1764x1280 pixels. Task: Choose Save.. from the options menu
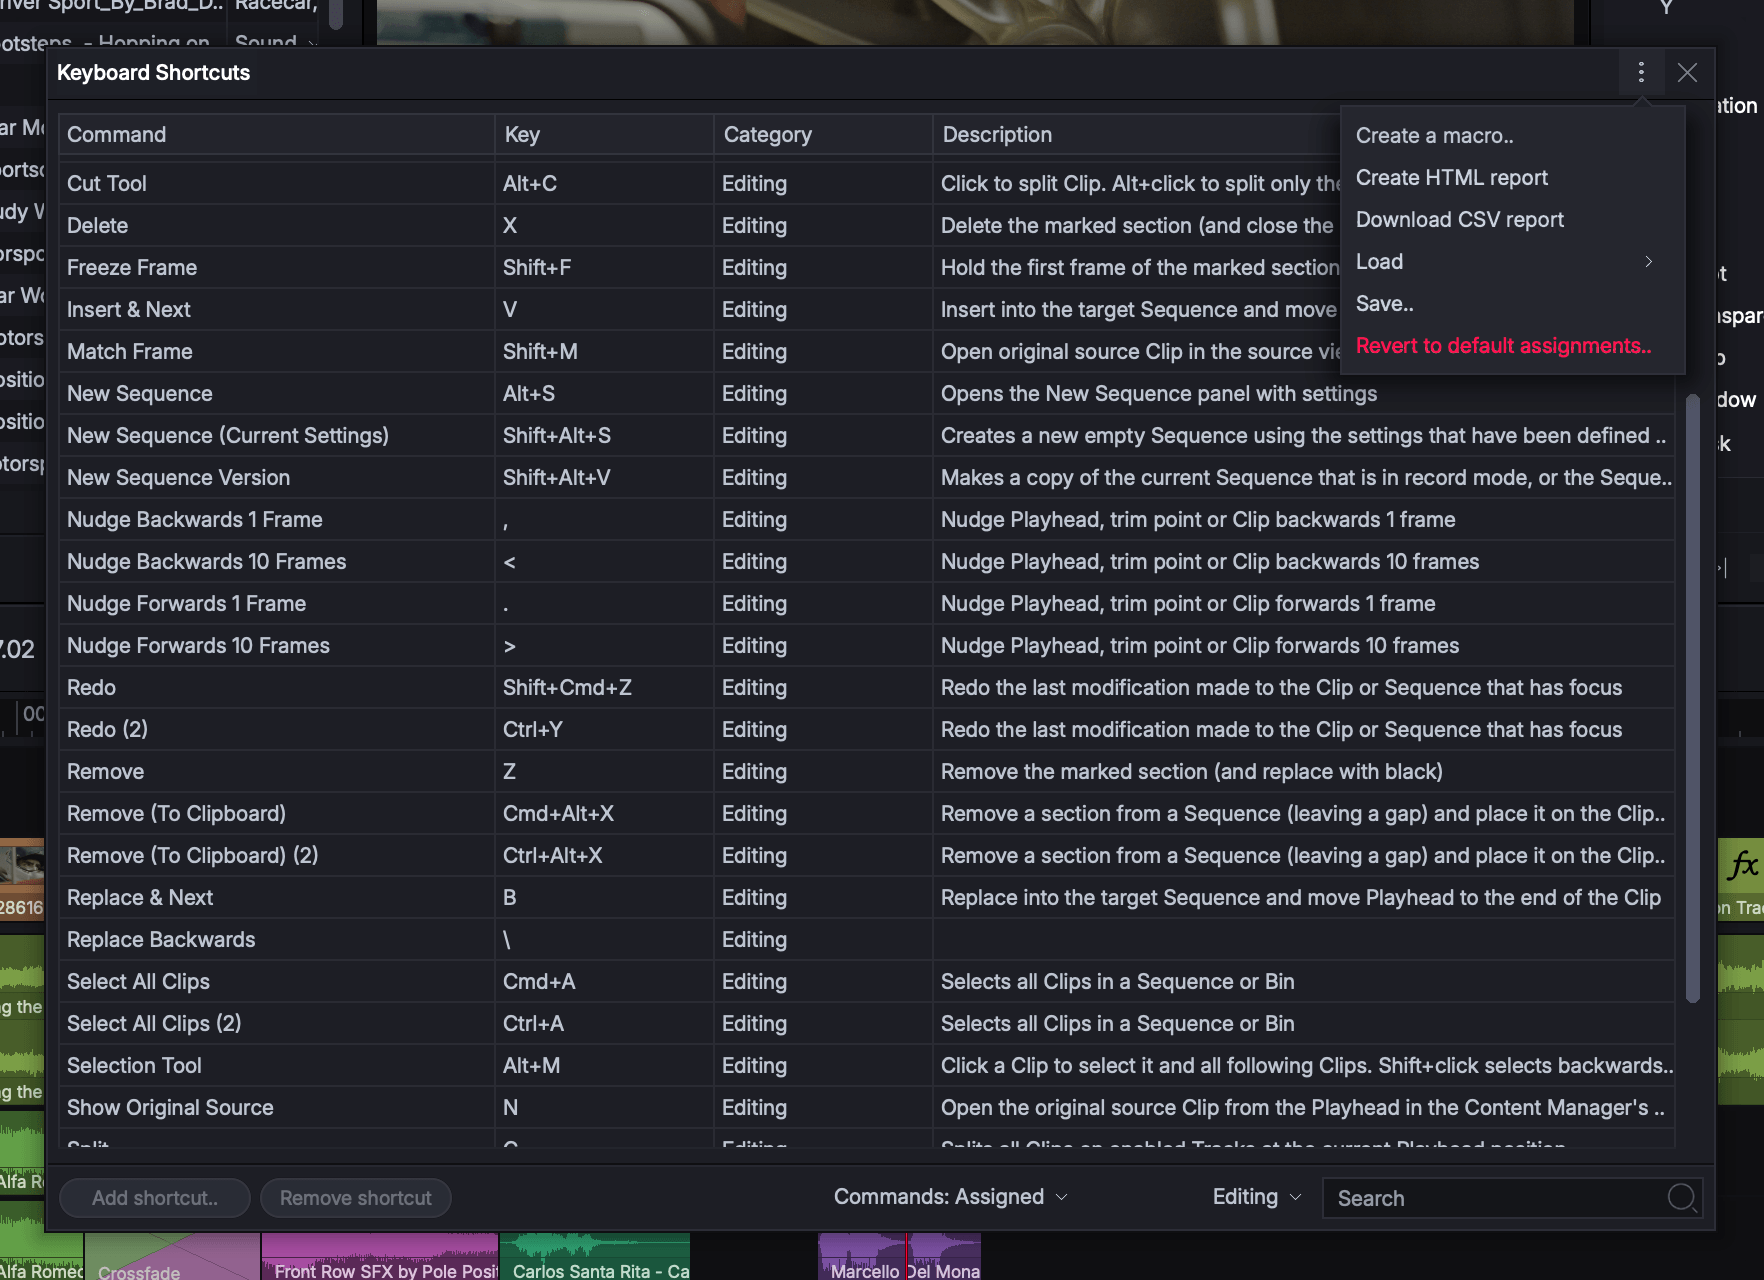[1512, 303]
